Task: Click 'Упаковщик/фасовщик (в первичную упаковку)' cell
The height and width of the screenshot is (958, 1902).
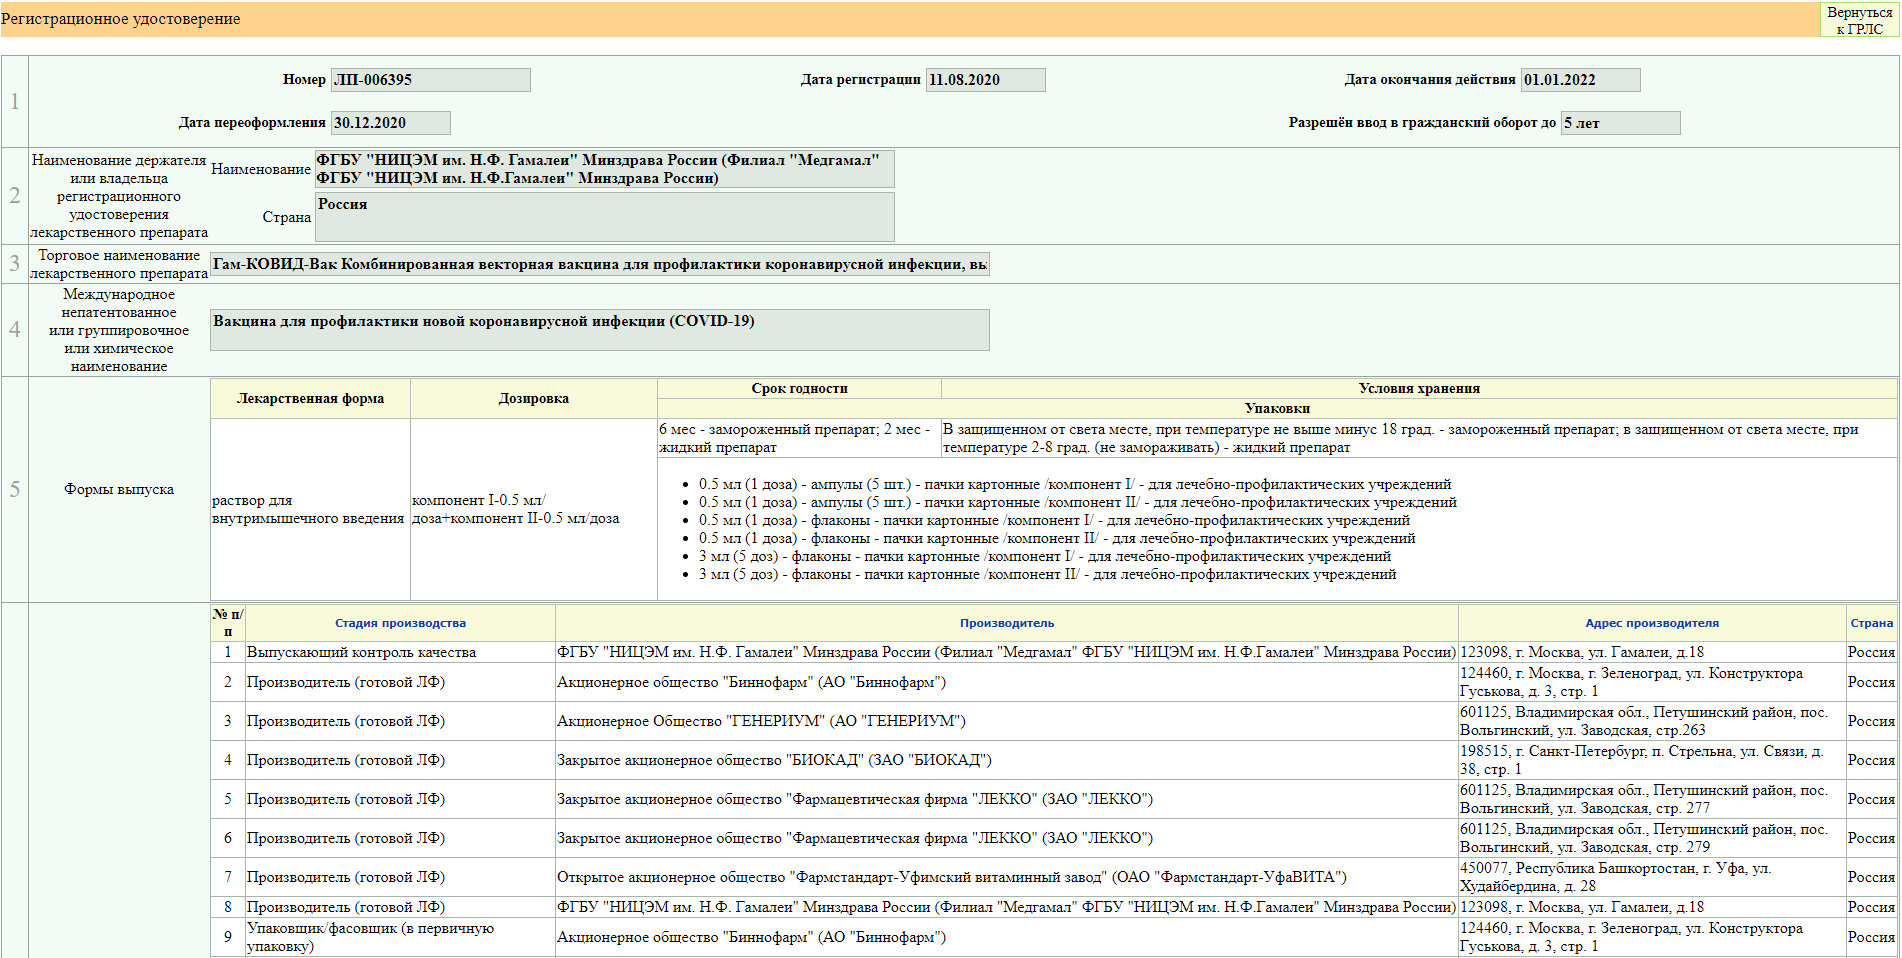Action: (400, 937)
